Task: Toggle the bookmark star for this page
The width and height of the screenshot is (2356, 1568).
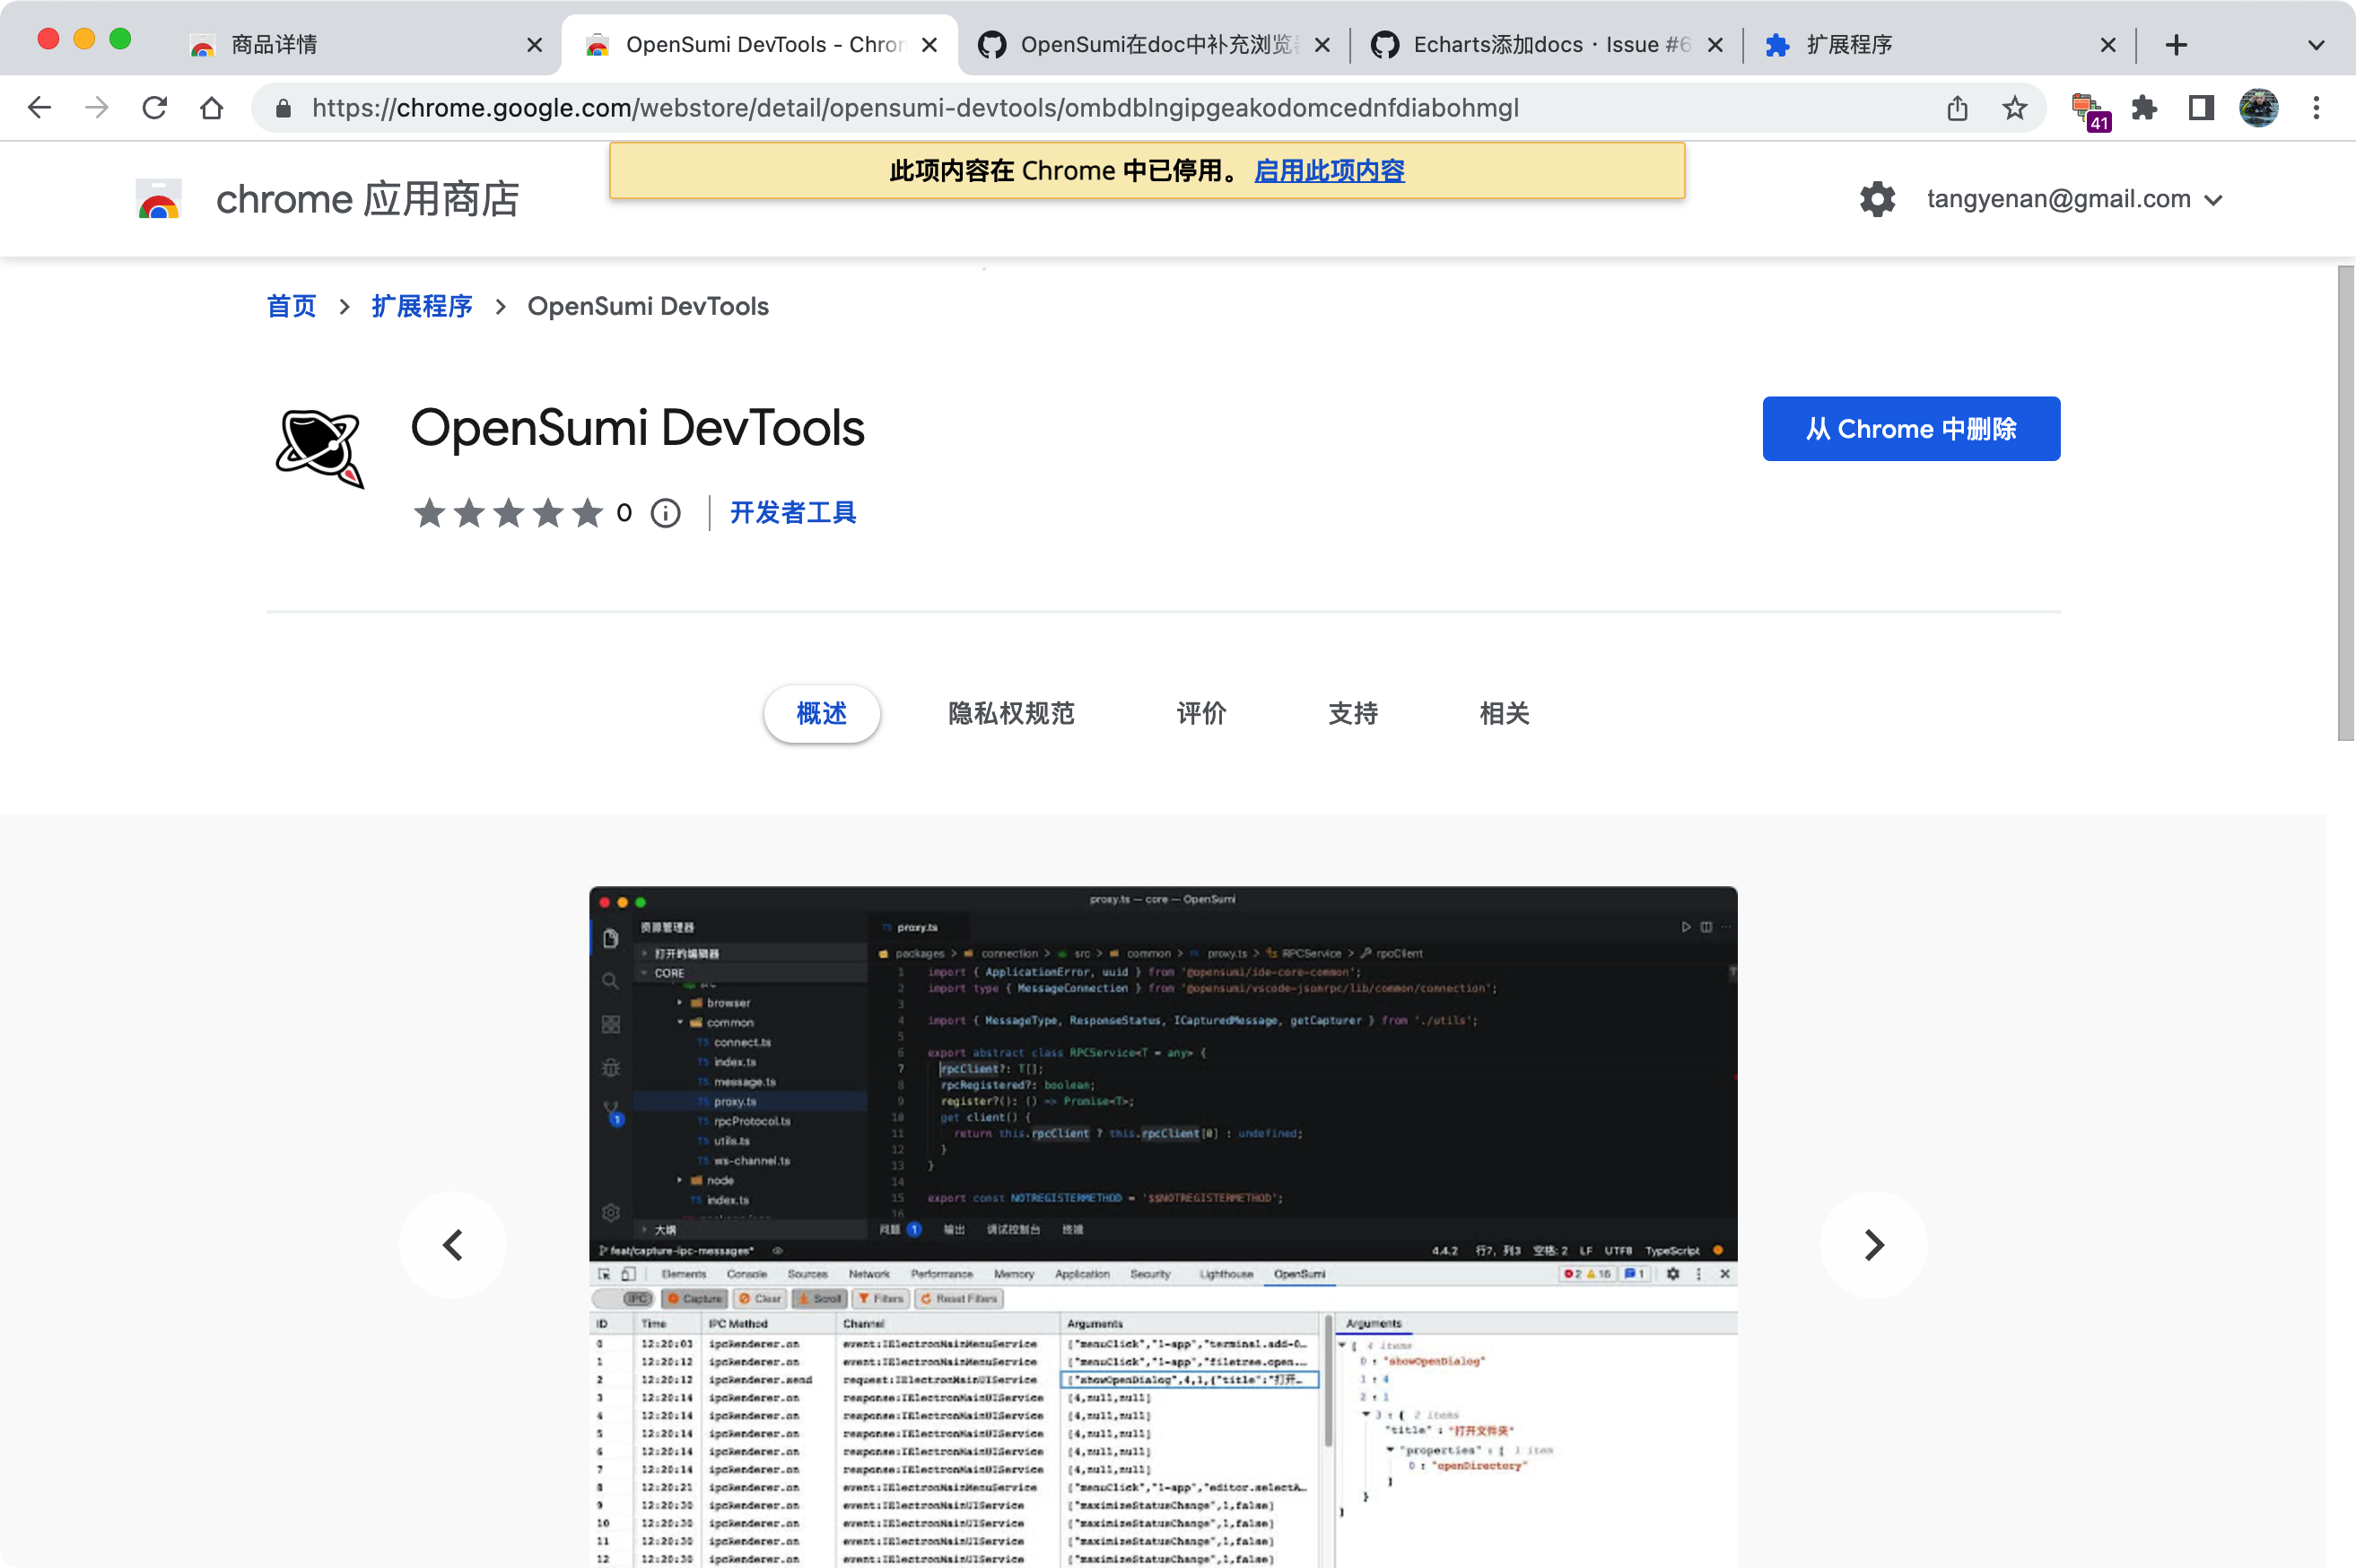Action: coord(2014,108)
